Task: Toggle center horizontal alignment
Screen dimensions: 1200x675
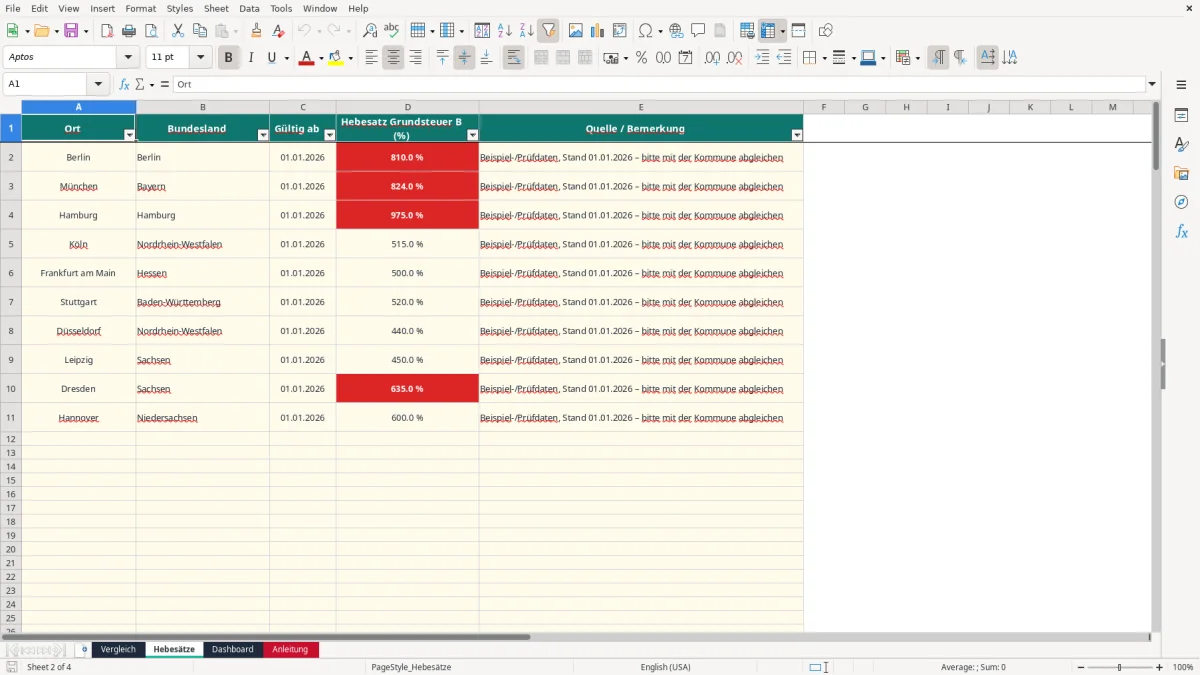Action: point(393,58)
